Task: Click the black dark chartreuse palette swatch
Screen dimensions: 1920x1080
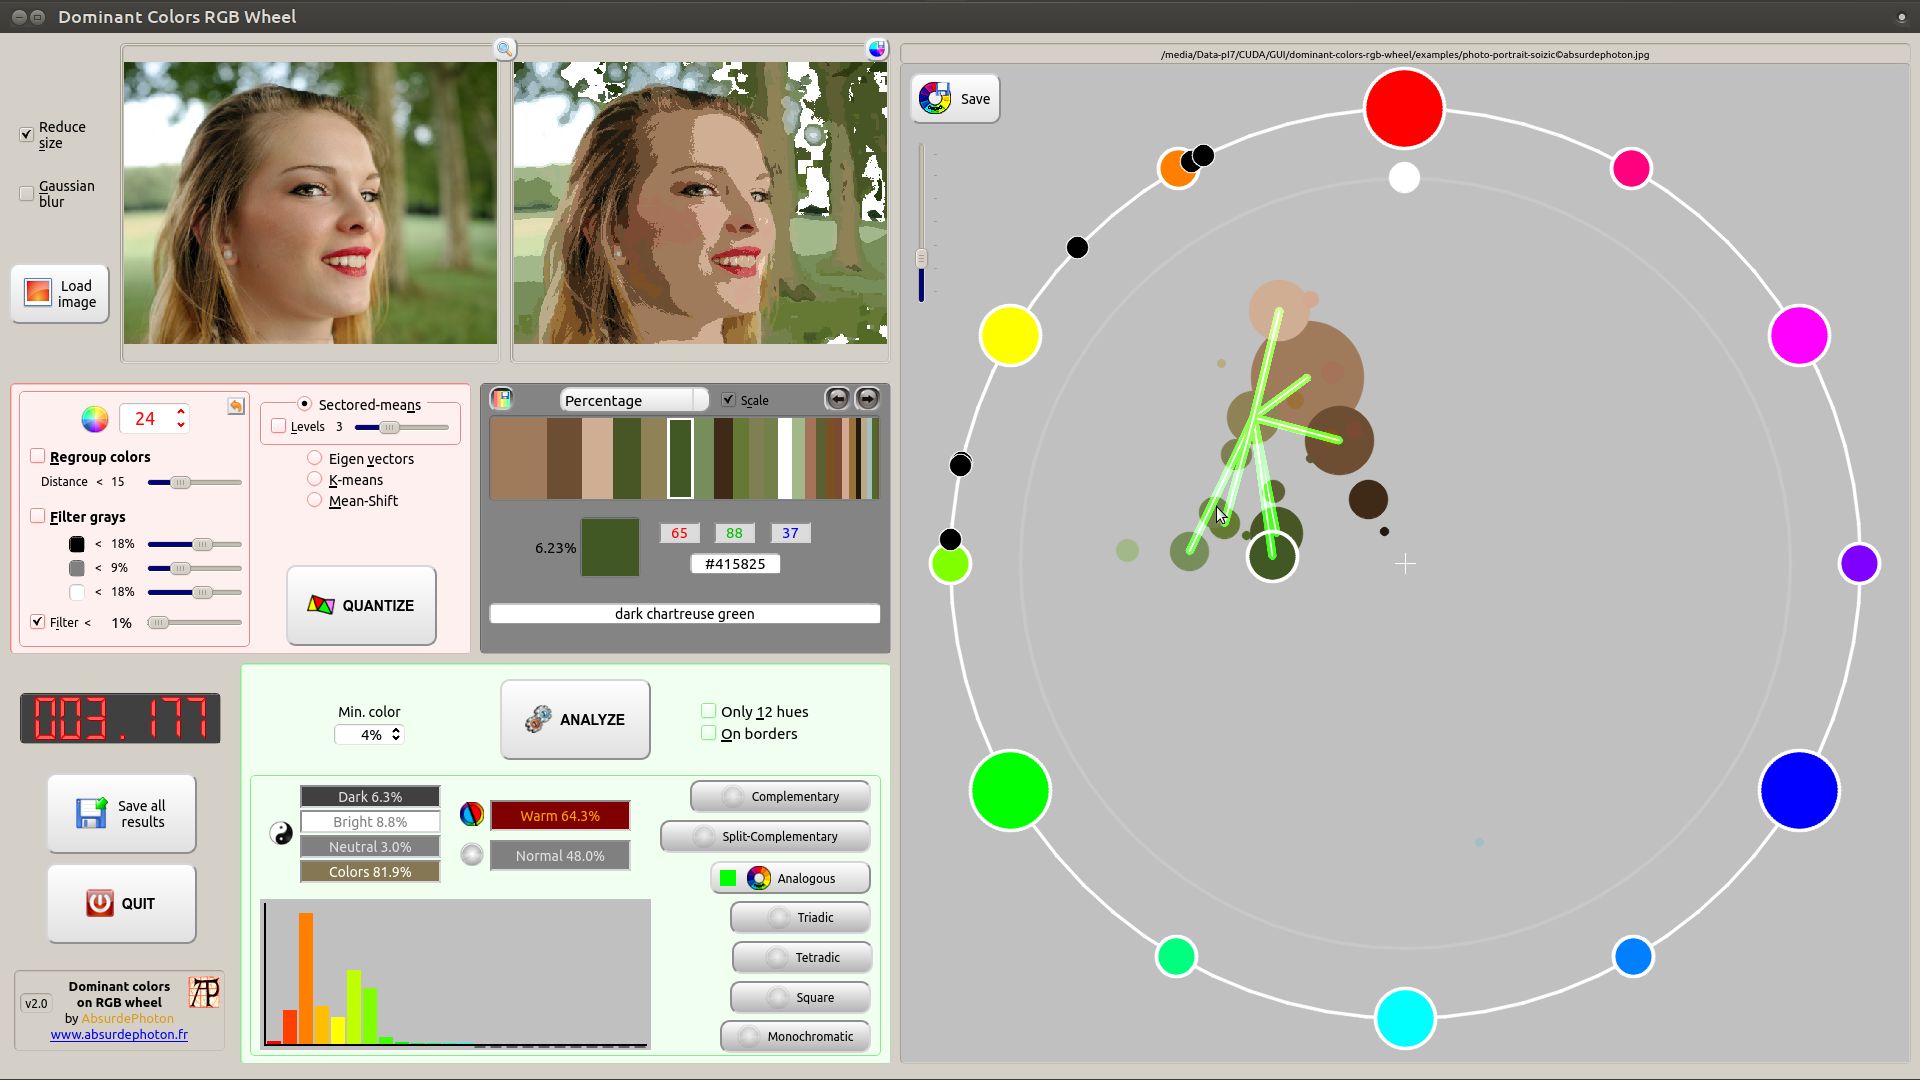Action: coord(680,458)
